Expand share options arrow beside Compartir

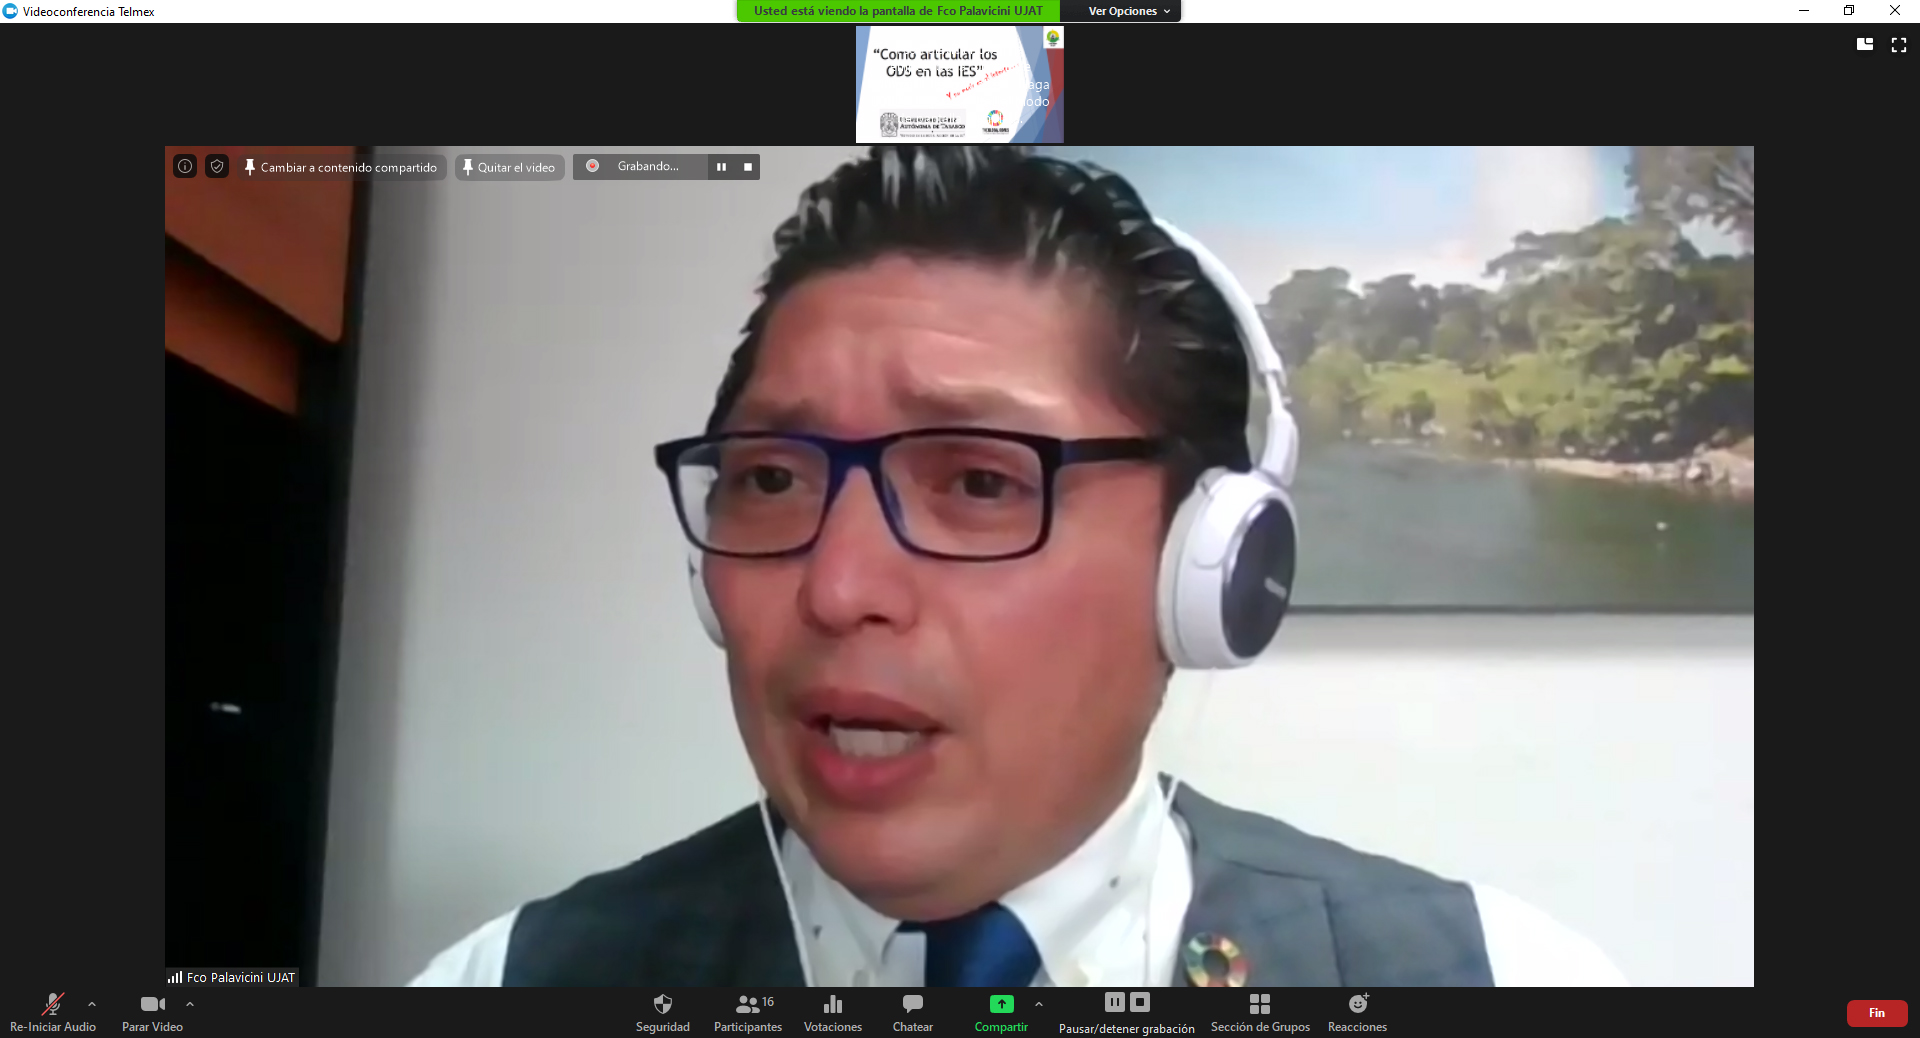pyautogui.click(x=1039, y=1004)
